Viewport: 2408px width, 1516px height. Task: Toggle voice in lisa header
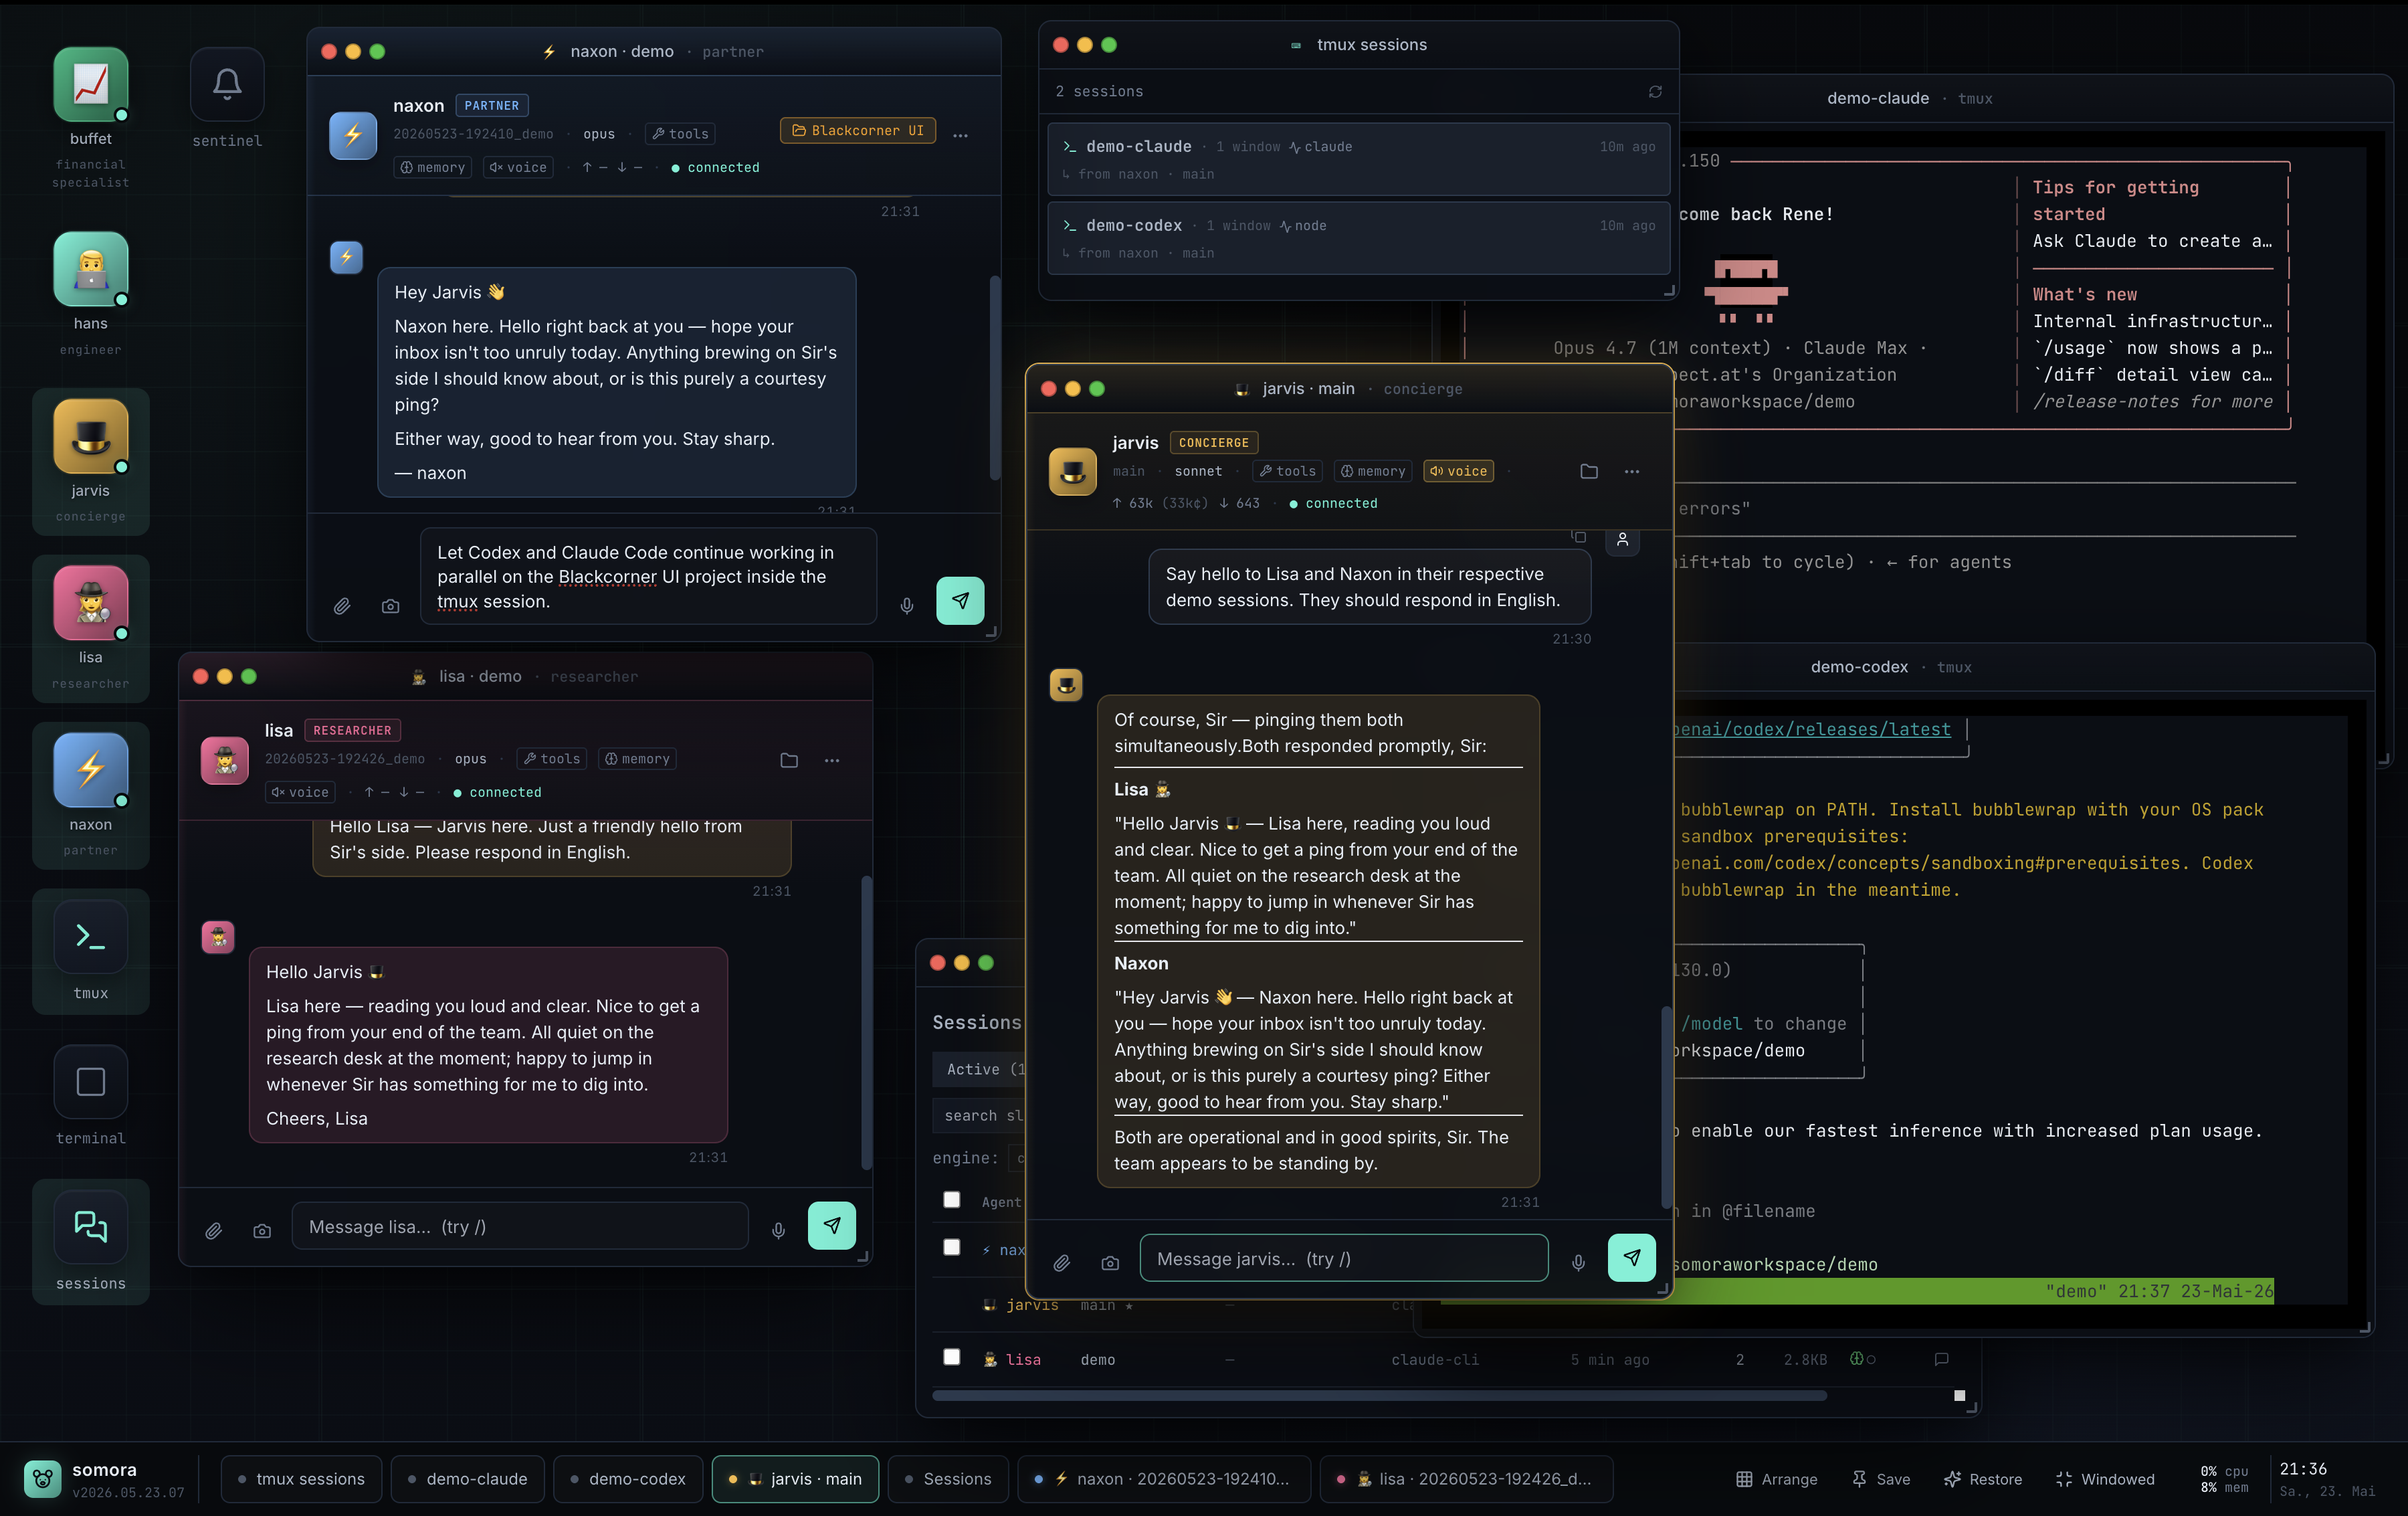pyautogui.click(x=300, y=792)
